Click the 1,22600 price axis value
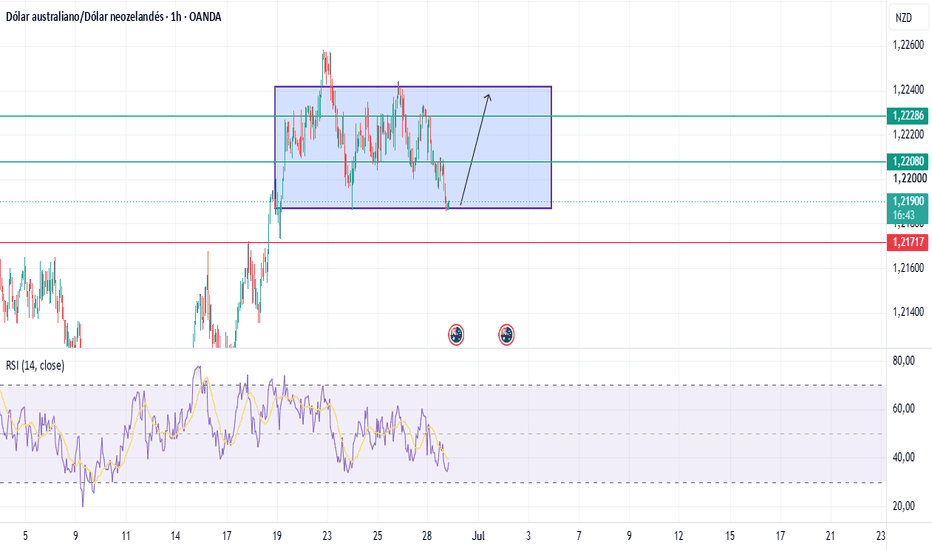The width and height of the screenshot is (932, 550). [x=908, y=45]
